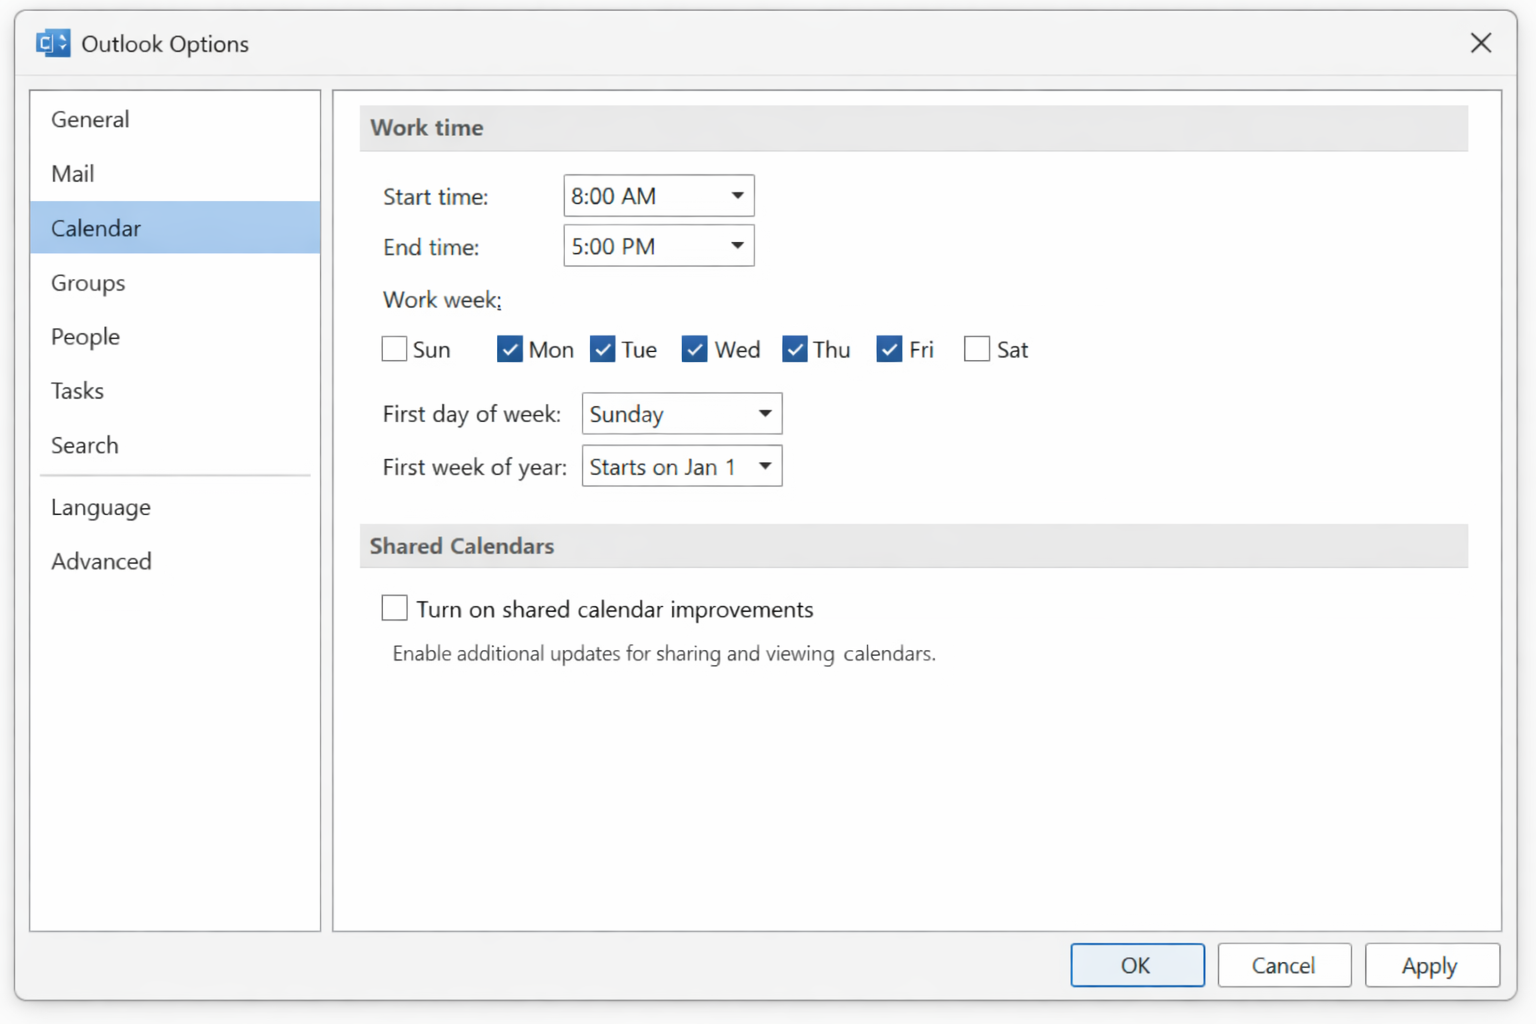Open the Language settings section
The image size is (1536, 1024).
[x=100, y=507]
